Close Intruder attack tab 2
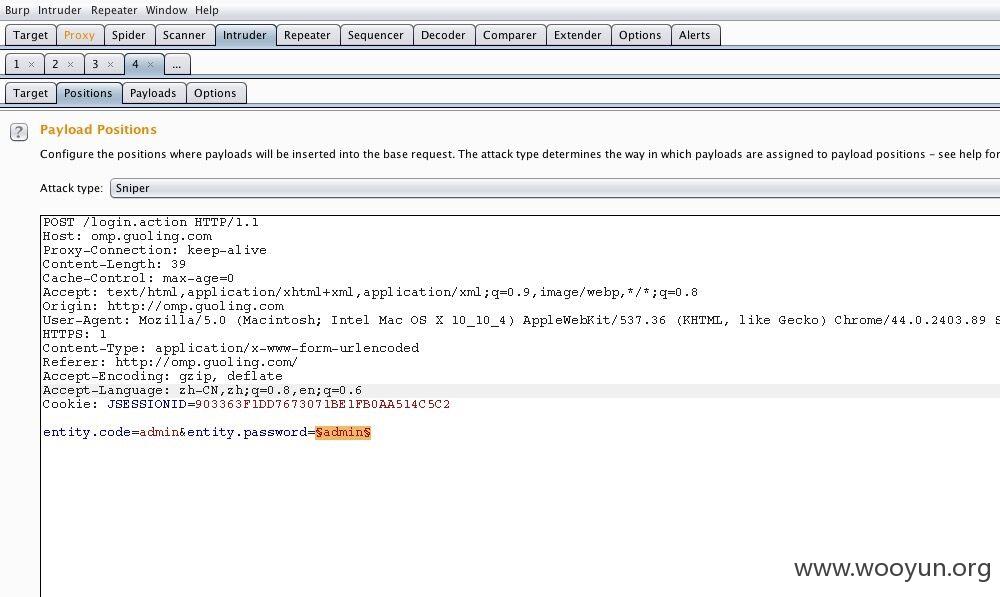Image resolution: width=1000 pixels, height=597 pixels. [x=71, y=64]
